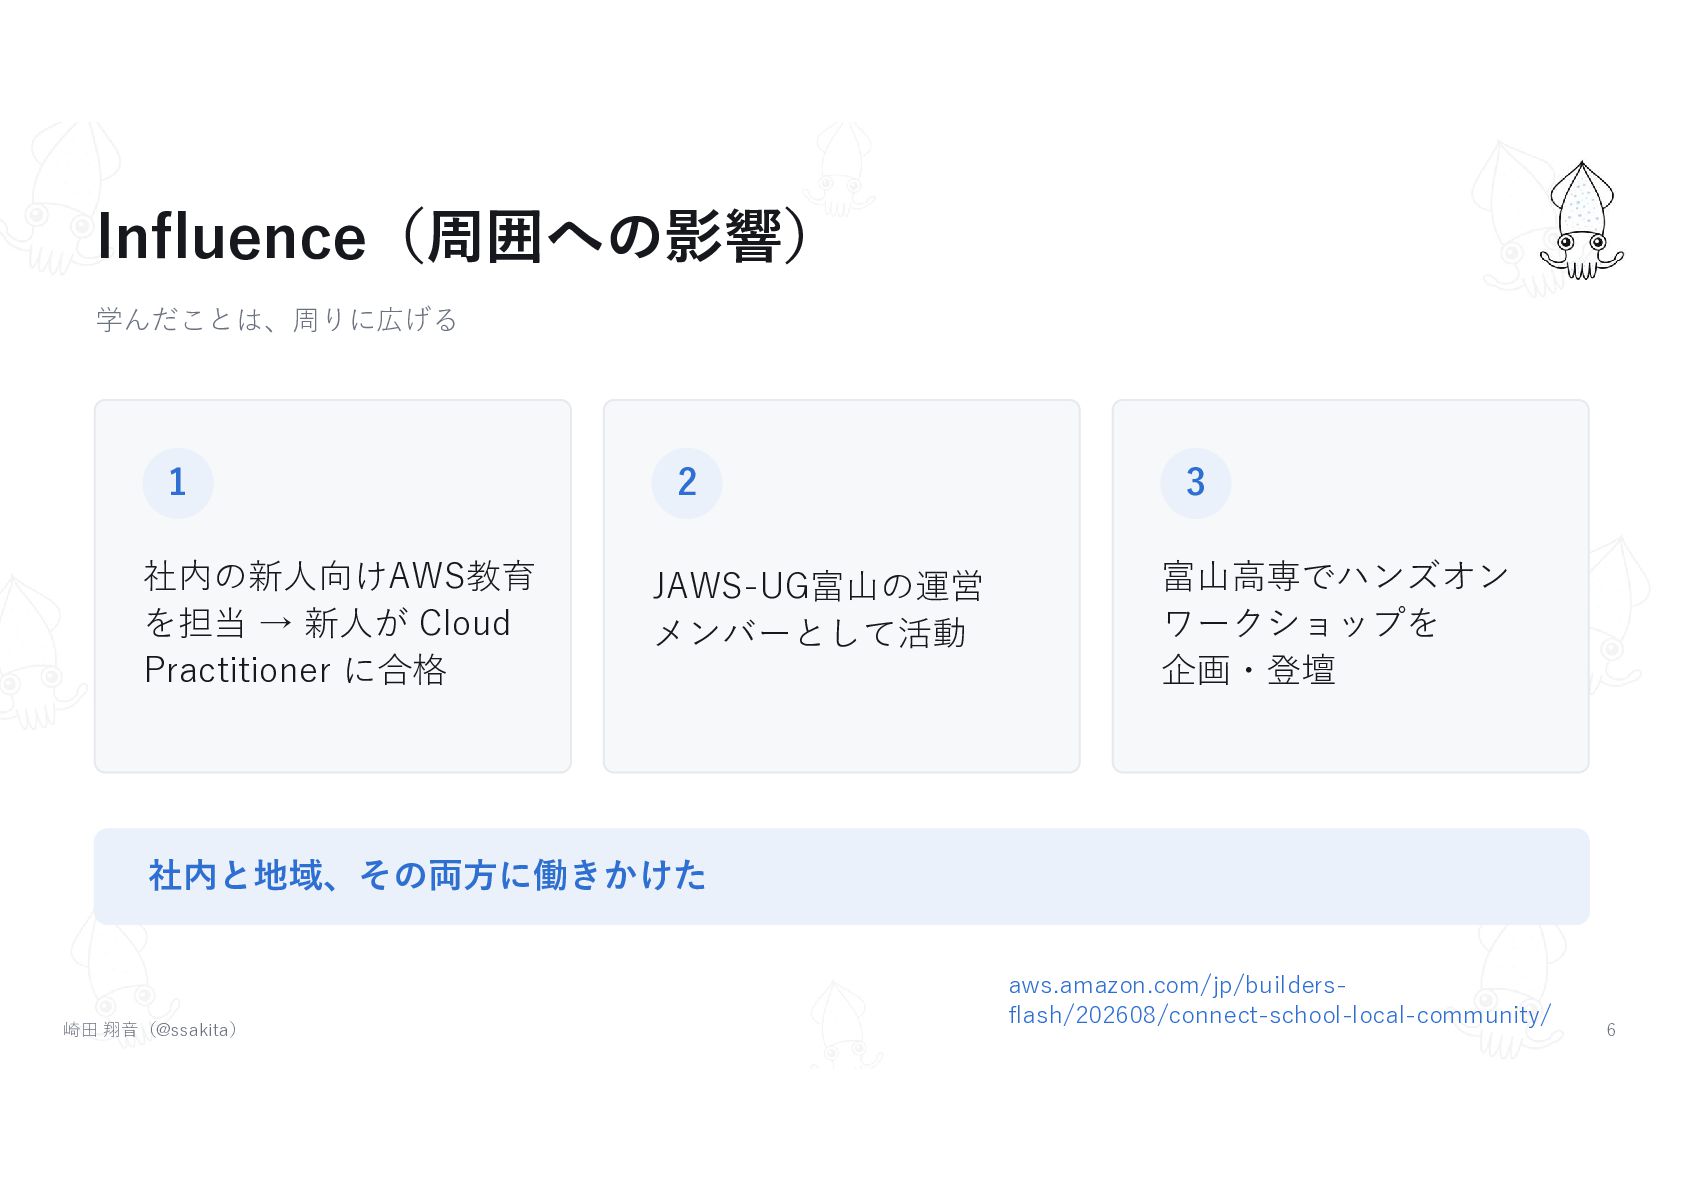The image size is (1684, 1191).
Task: Select the JAWS-UG富山 card text
Action: [818, 609]
